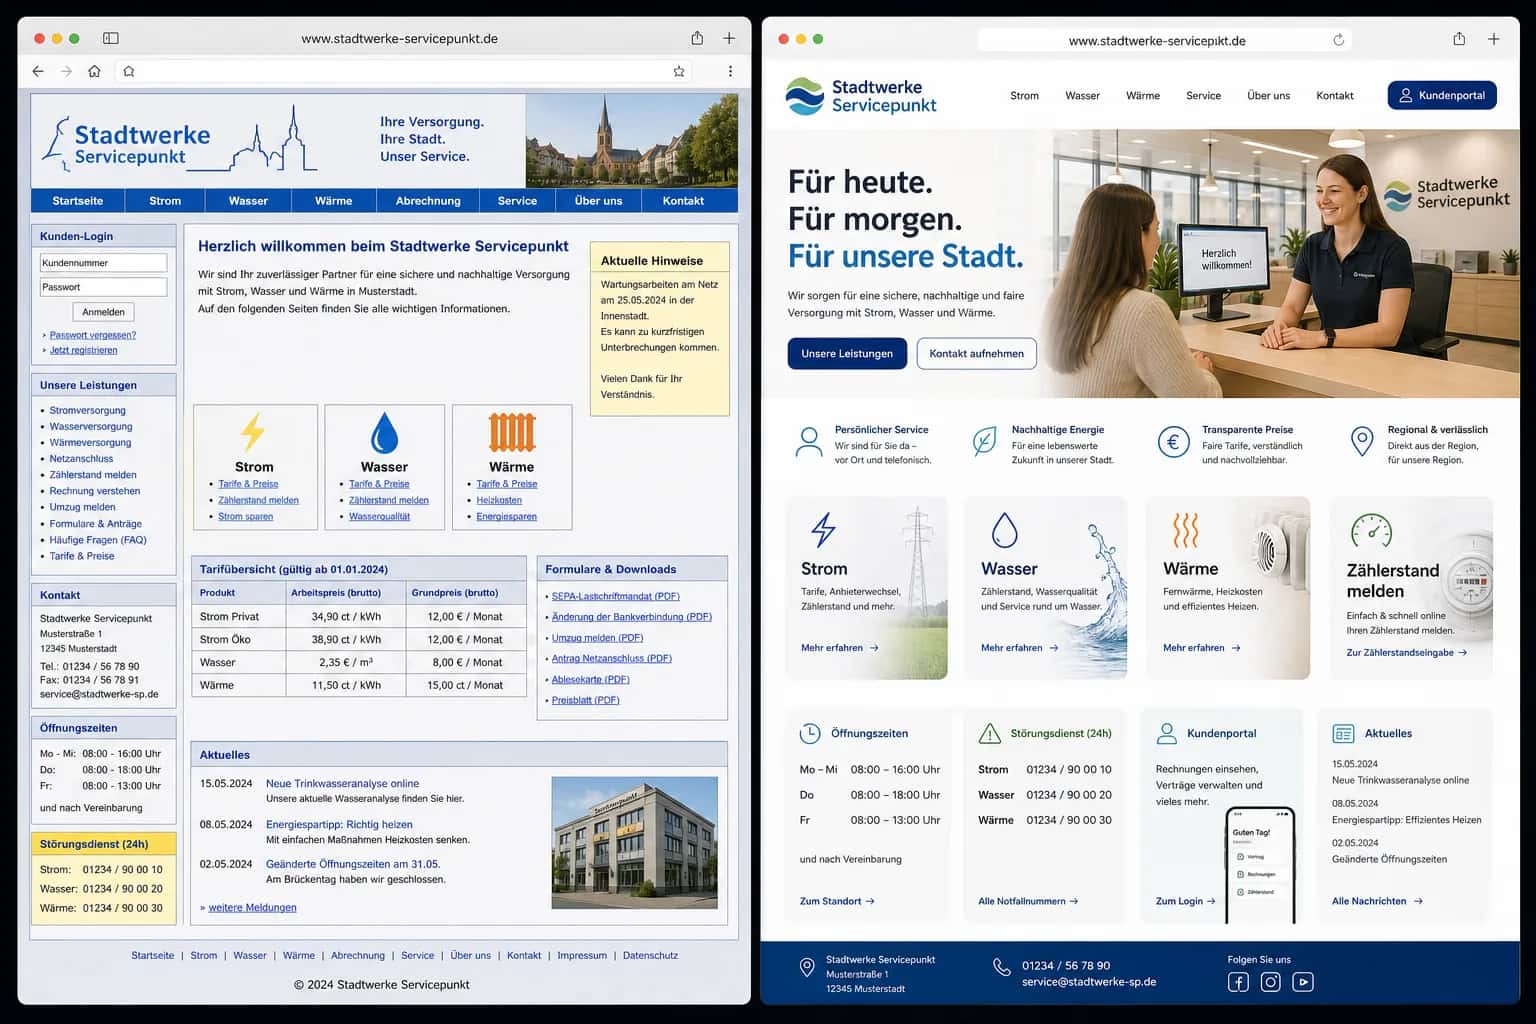Go back using left browser's back arrow
1536x1024 pixels.
pyautogui.click(x=38, y=71)
